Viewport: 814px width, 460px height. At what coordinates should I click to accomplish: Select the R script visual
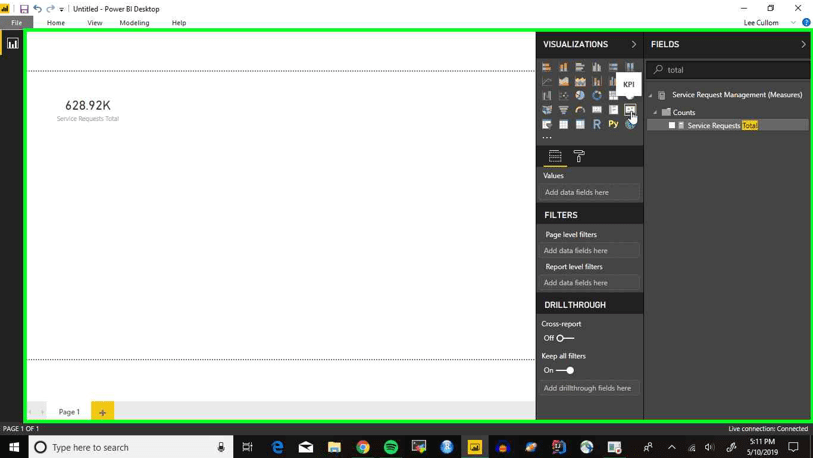[596, 124]
